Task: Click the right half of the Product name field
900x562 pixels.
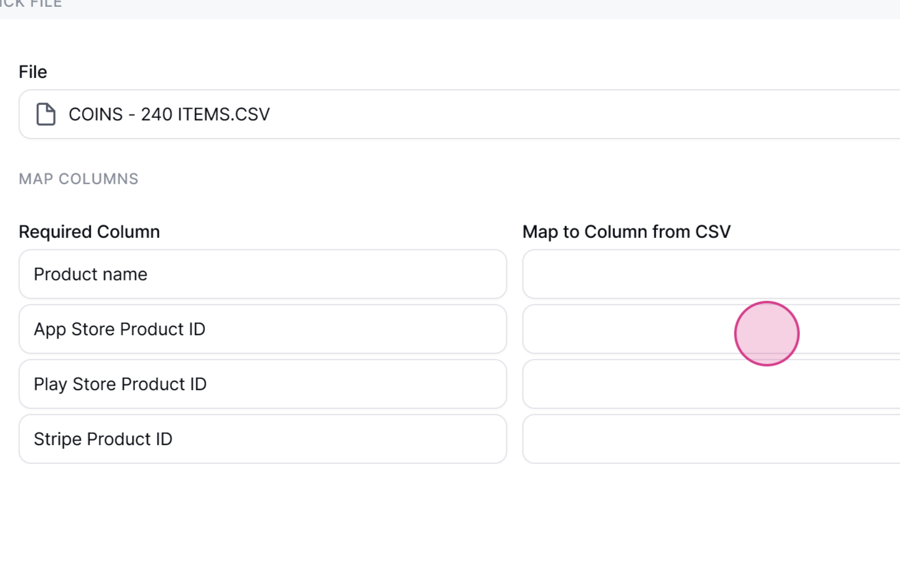Action: pos(385,274)
